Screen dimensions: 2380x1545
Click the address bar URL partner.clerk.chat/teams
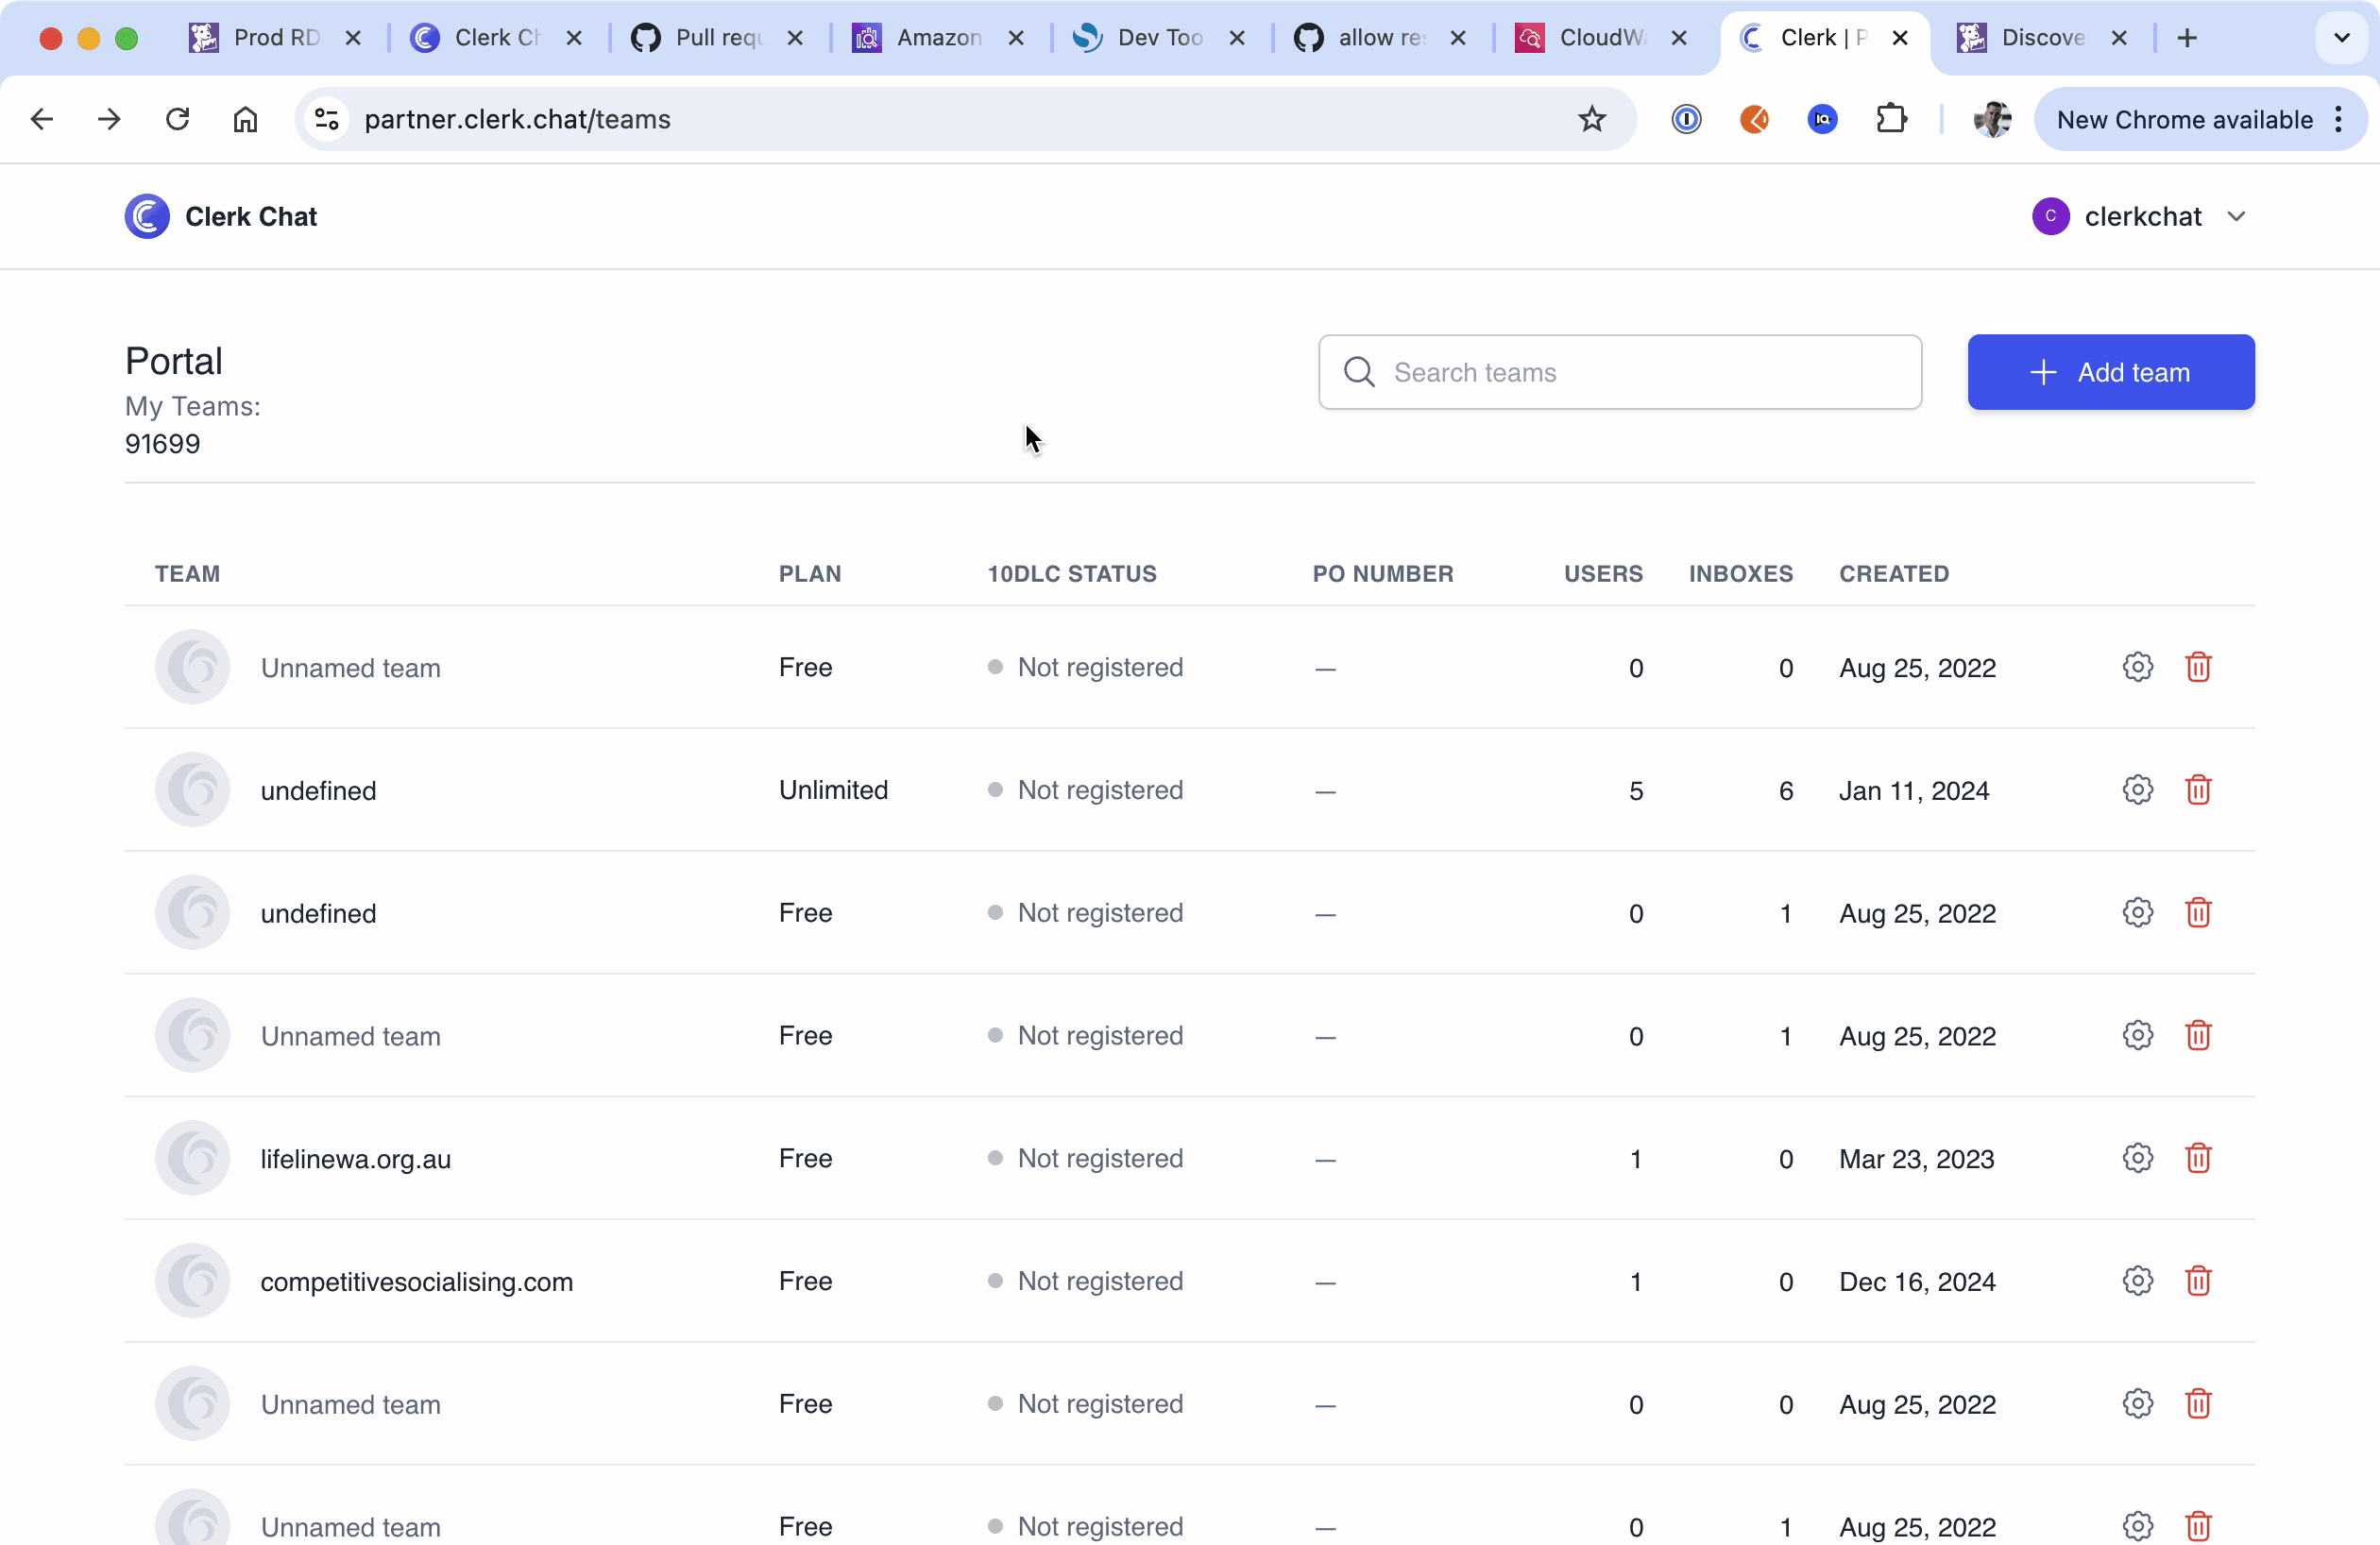pos(517,120)
